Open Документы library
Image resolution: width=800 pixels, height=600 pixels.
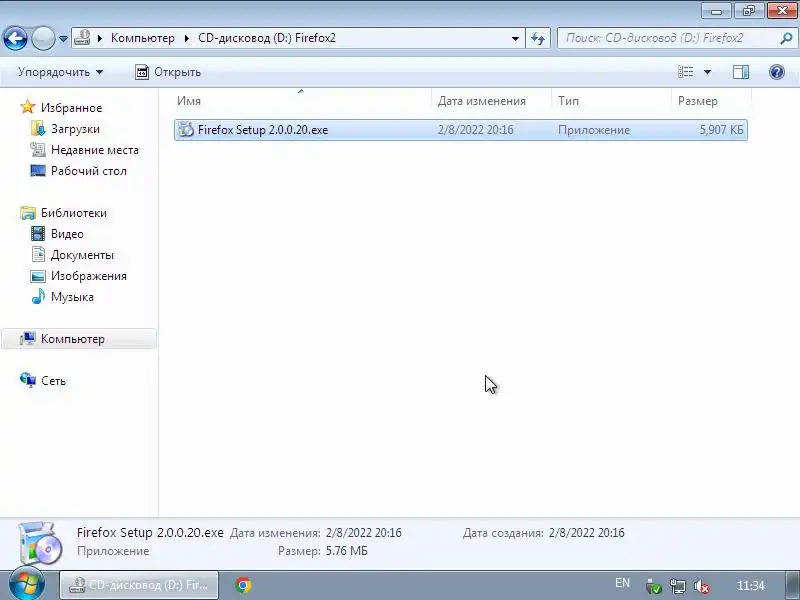point(82,255)
